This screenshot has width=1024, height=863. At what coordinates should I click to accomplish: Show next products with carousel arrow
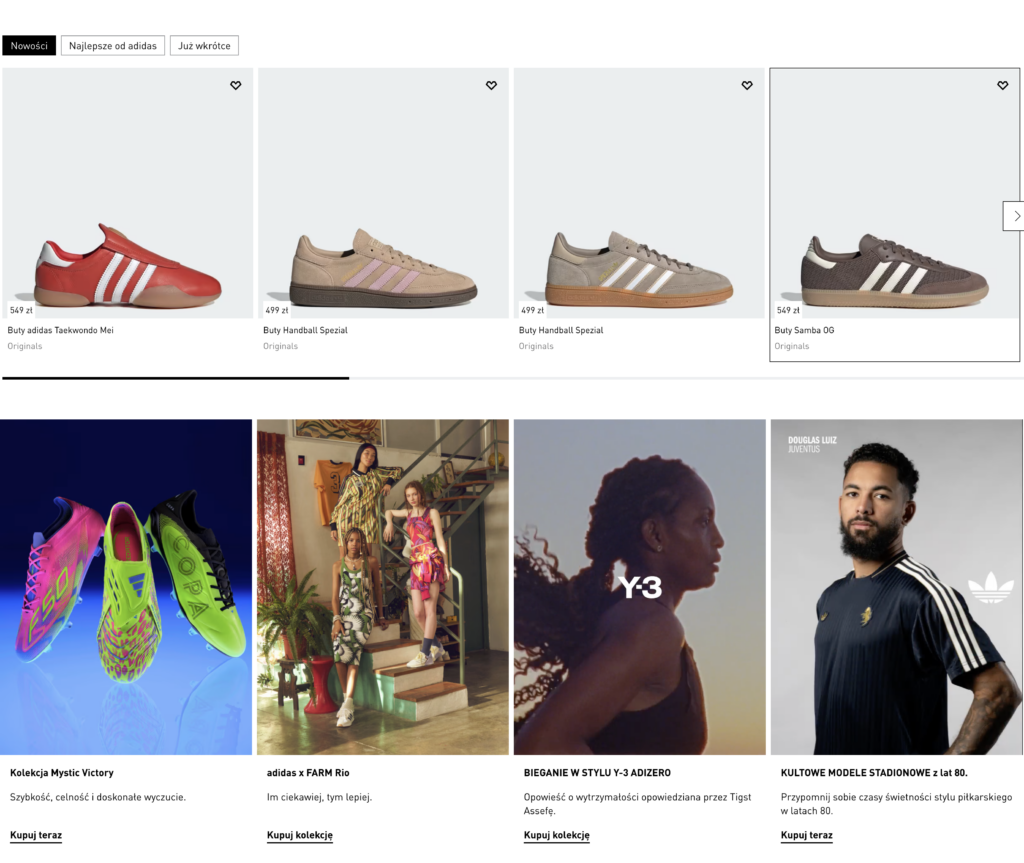point(1015,216)
